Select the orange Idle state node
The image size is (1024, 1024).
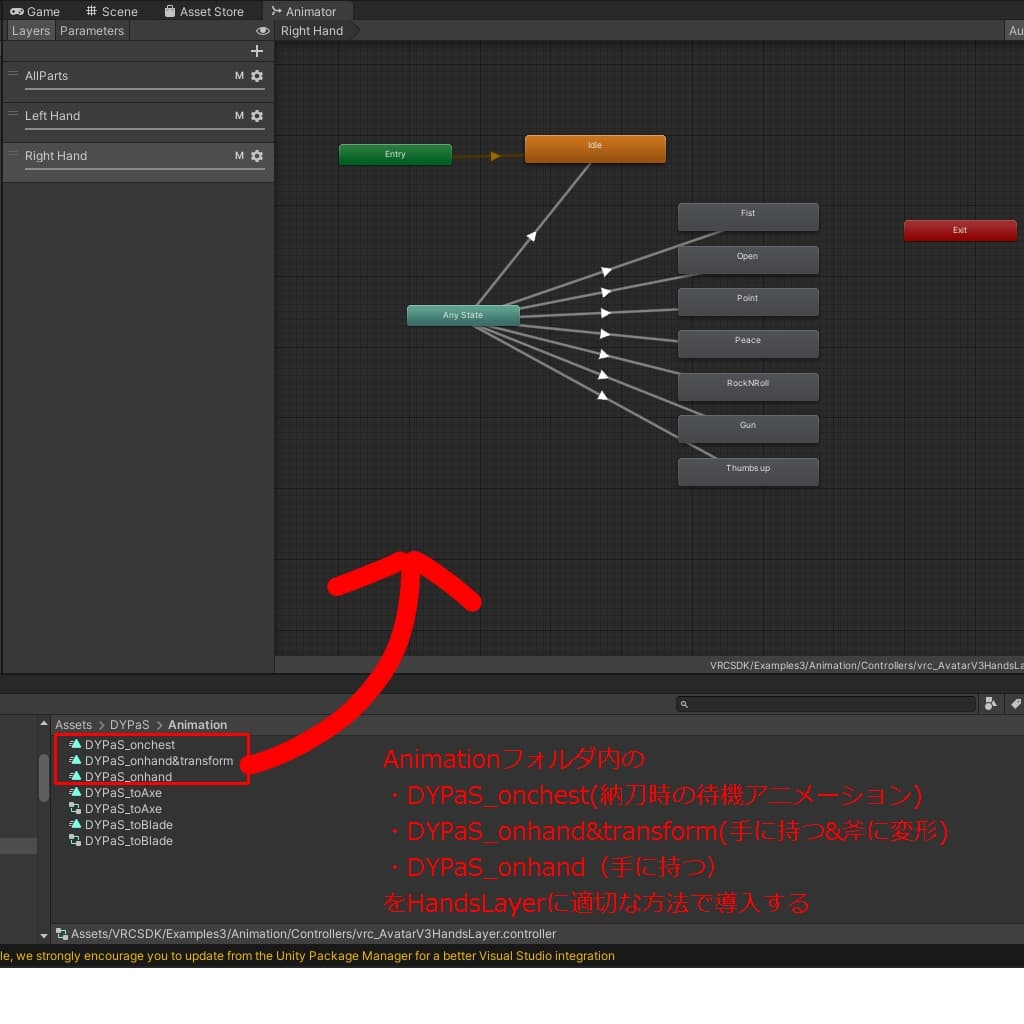(x=595, y=149)
